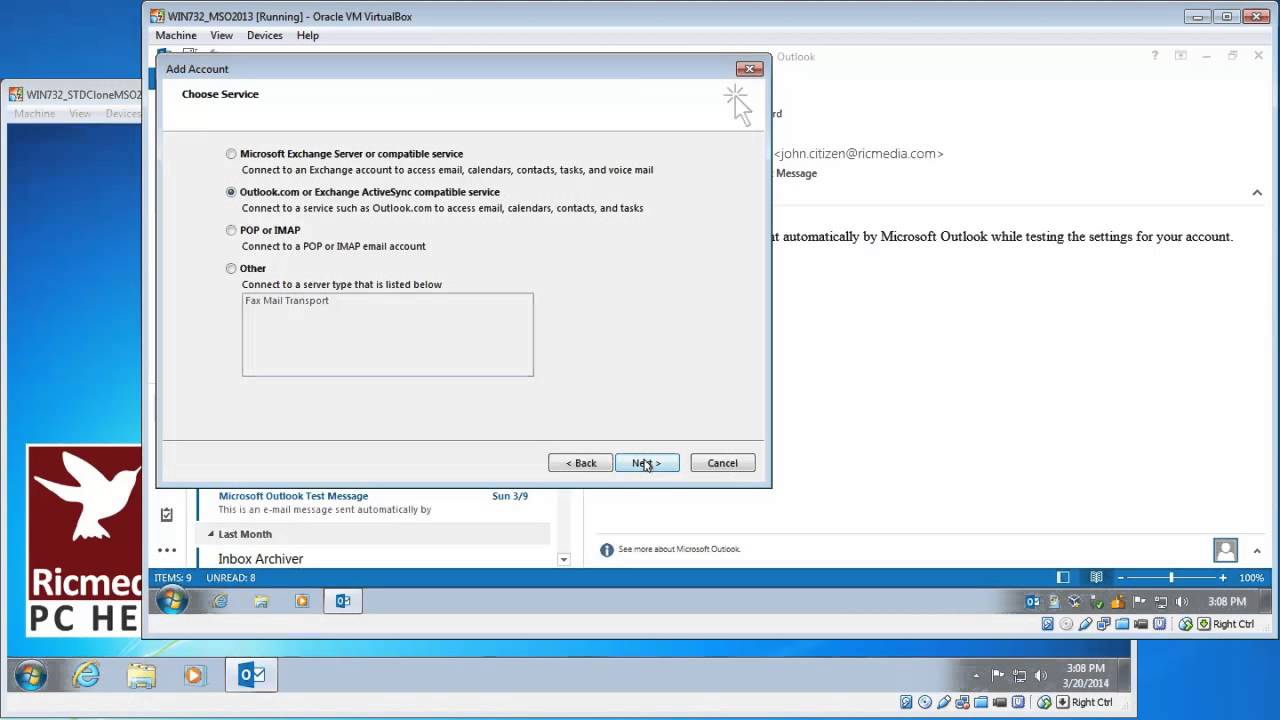Click shared folders indicator in STDClone VM status bar
The width and height of the screenshot is (1280, 720).
pos(981,702)
